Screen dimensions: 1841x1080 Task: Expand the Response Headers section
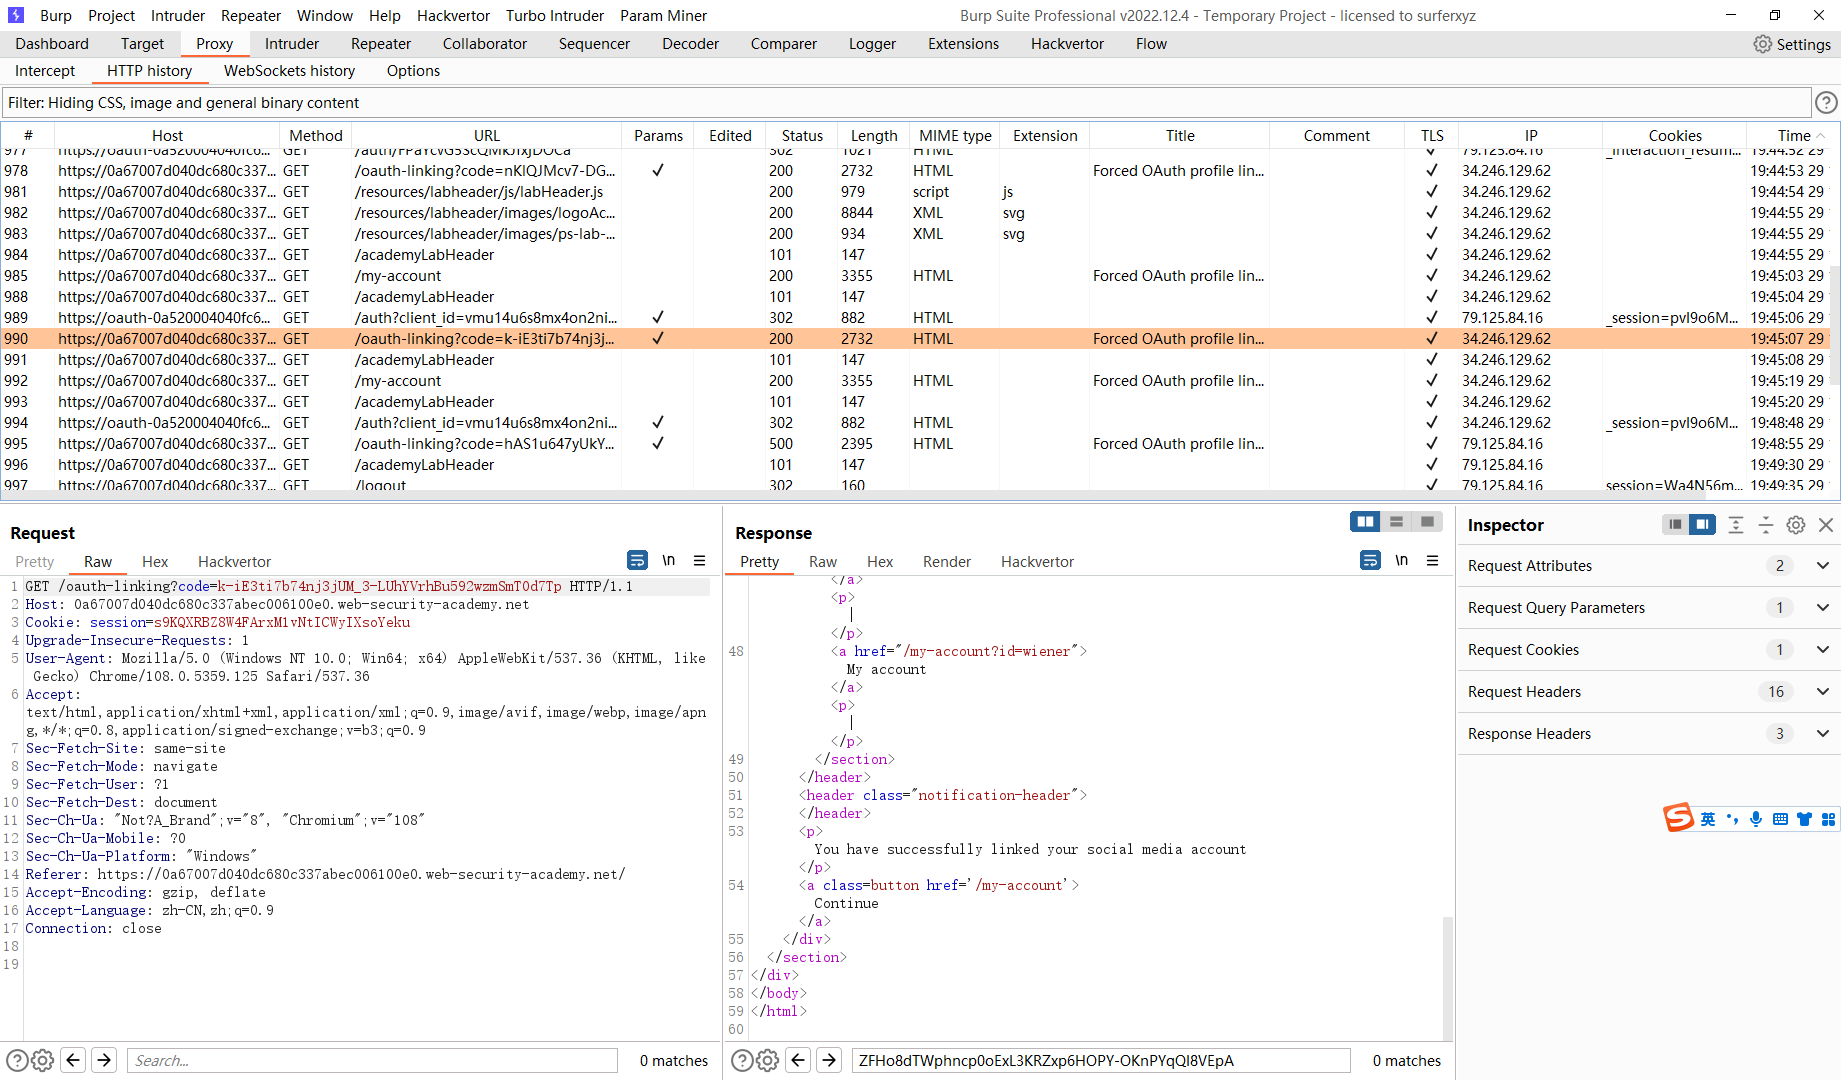1822,733
